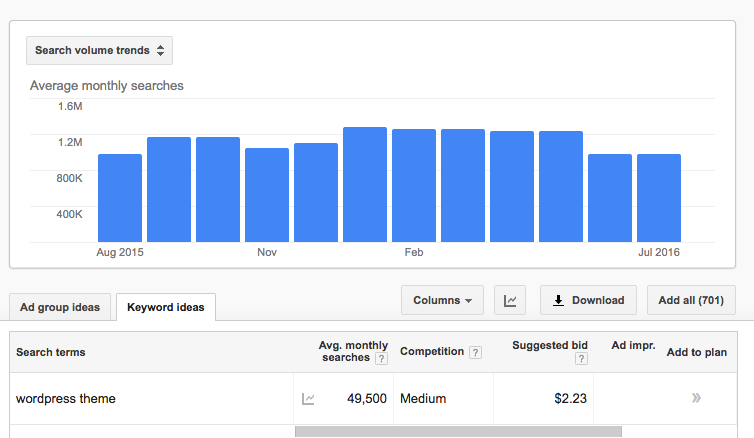
Task: Add wordpress theme to plan arrow
Action: point(696,398)
